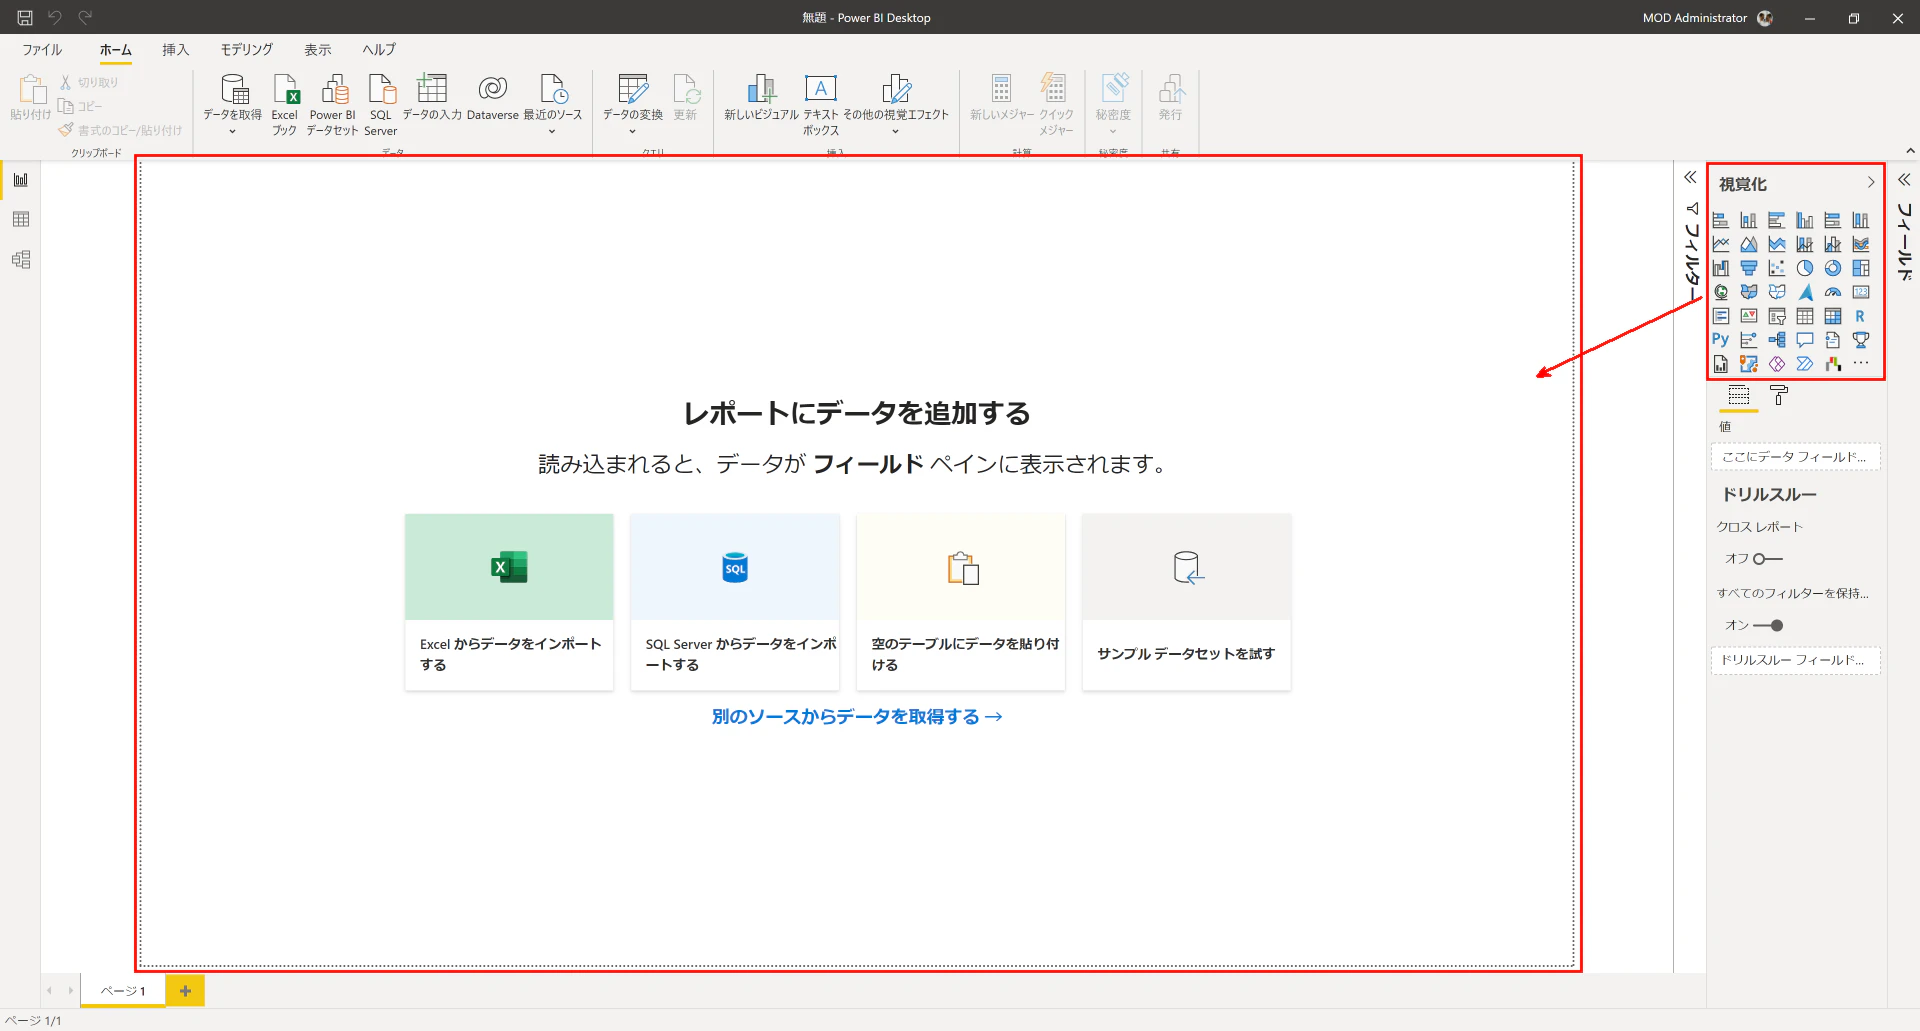Toggle すべてのフィルターを保持 switch
This screenshot has width=1920, height=1031.
click(1768, 625)
